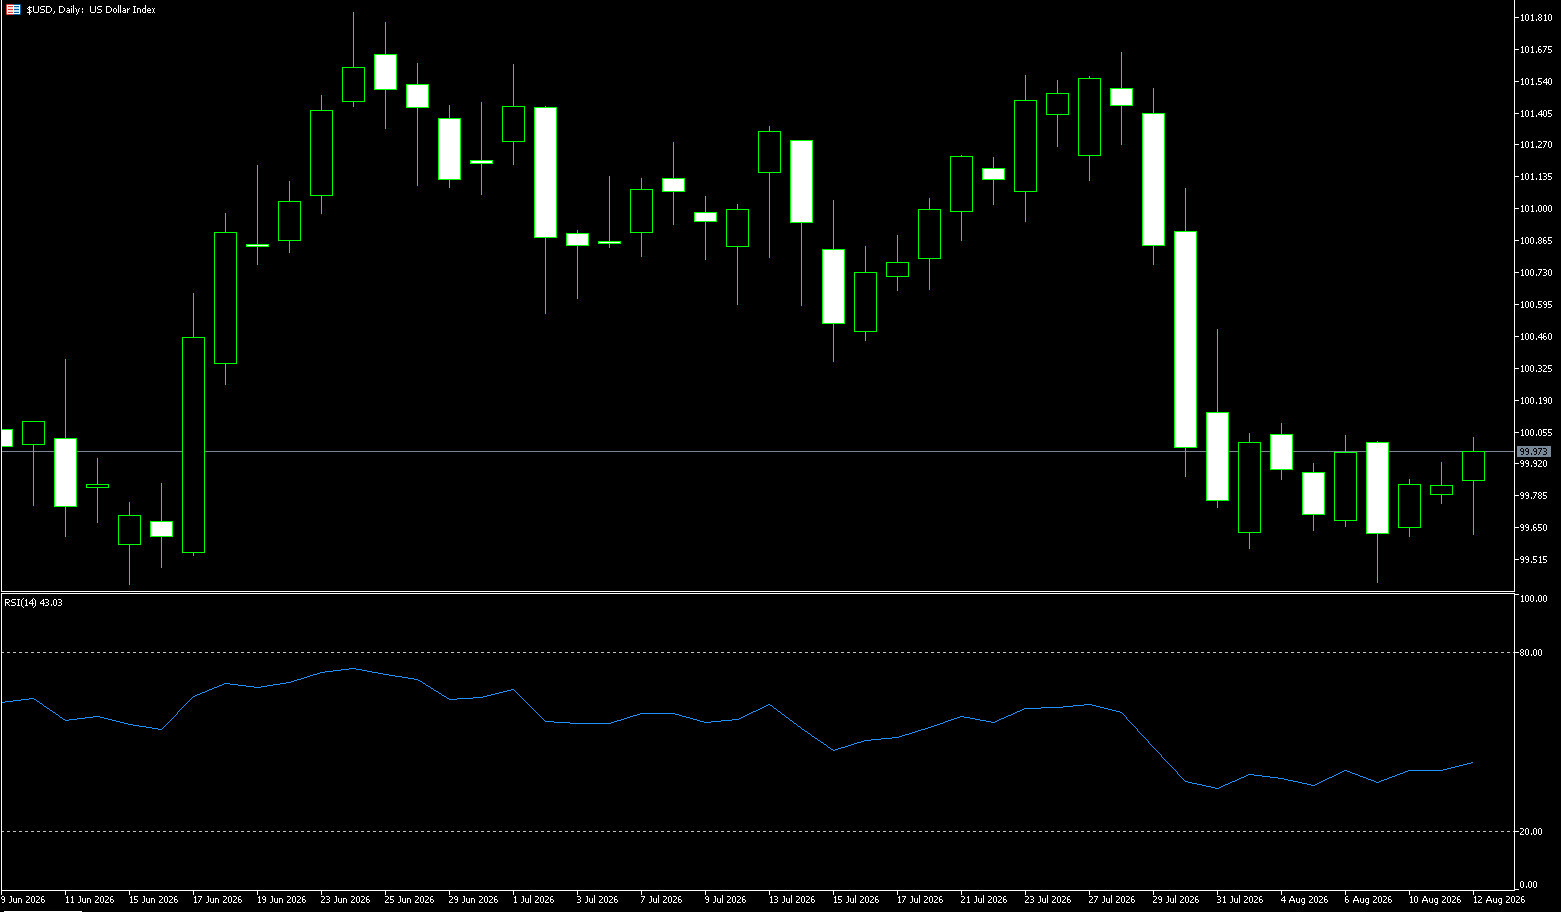Click the "29 Jul 2026" date label
Image resolution: width=1561 pixels, height=912 pixels.
pyautogui.click(x=1175, y=900)
